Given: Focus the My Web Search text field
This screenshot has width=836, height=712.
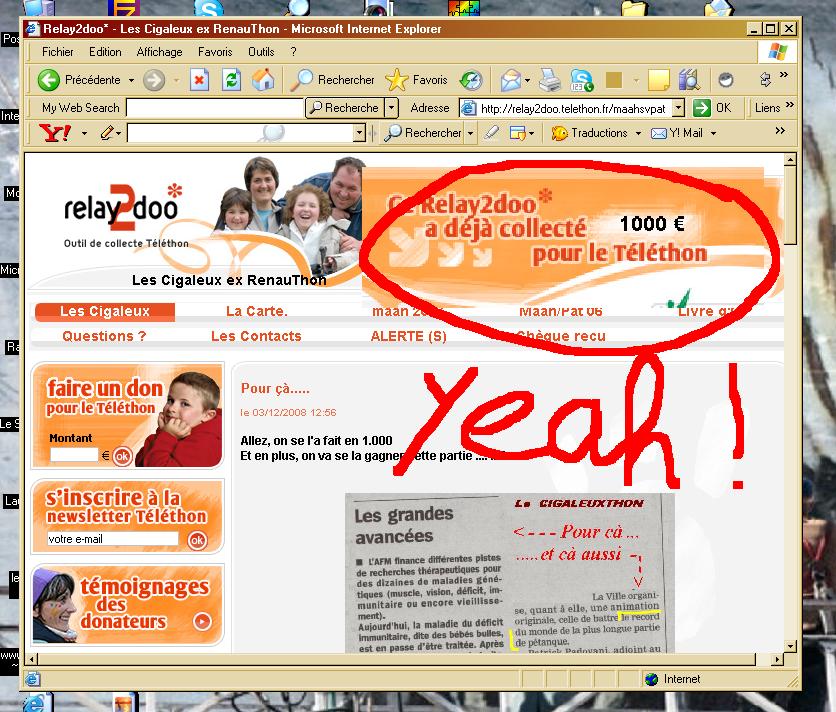Looking at the screenshot, I should 214,108.
